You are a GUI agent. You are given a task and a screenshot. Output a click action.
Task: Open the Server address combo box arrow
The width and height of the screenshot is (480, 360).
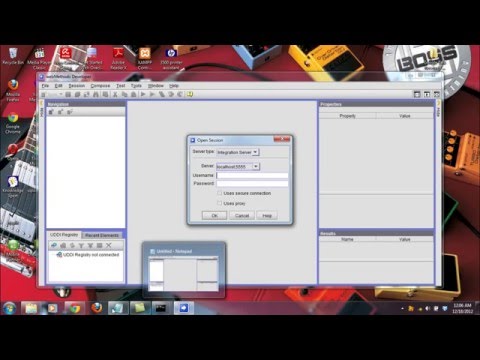[x=256, y=166]
